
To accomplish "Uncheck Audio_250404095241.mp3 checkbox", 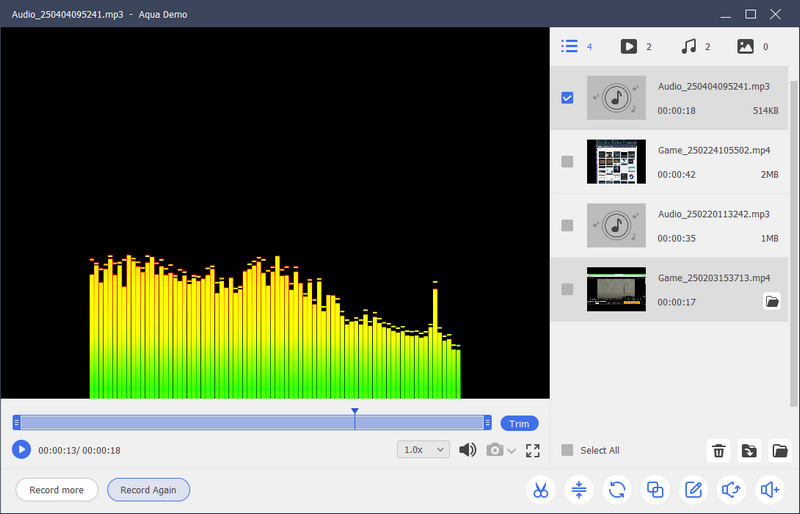I will click(x=567, y=97).
